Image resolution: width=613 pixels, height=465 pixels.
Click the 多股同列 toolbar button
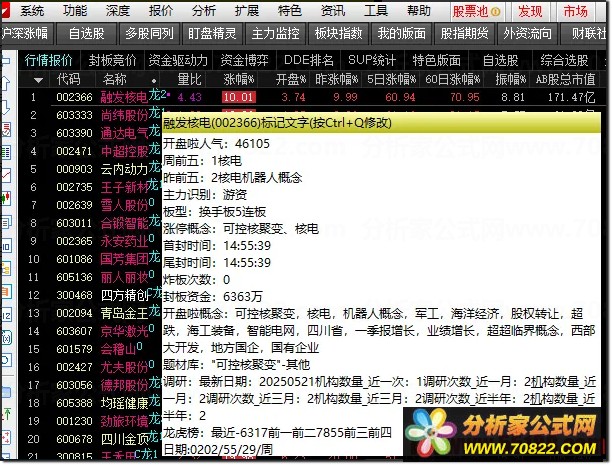point(149,34)
